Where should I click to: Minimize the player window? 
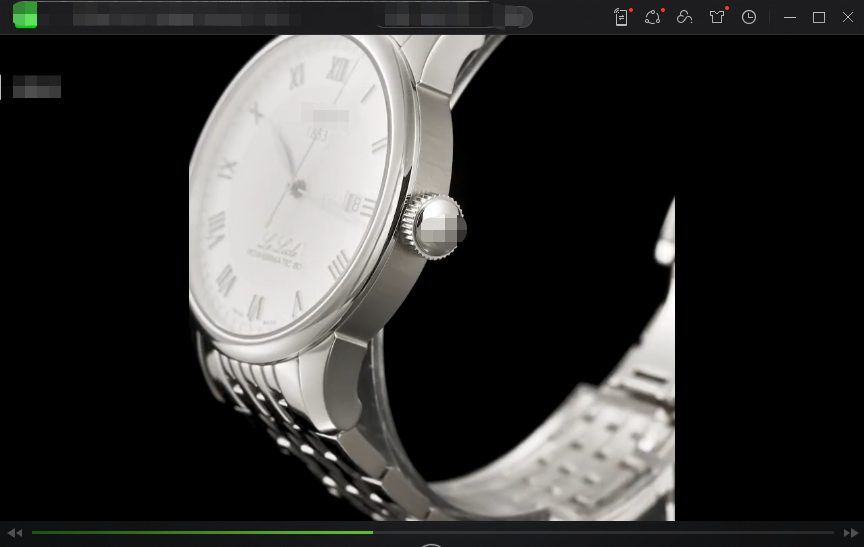[x=790, y=17]
